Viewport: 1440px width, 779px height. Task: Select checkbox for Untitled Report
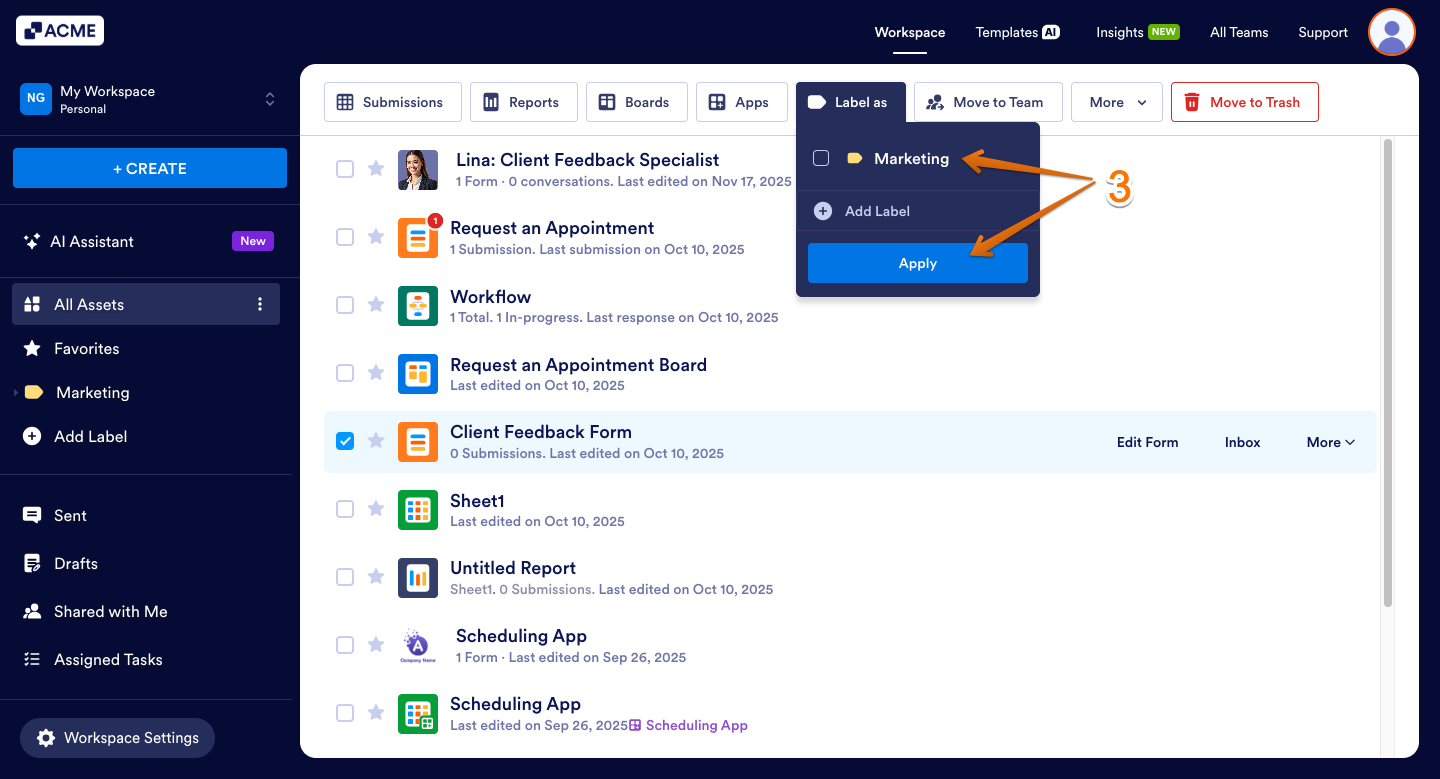[x=345, y=577]
